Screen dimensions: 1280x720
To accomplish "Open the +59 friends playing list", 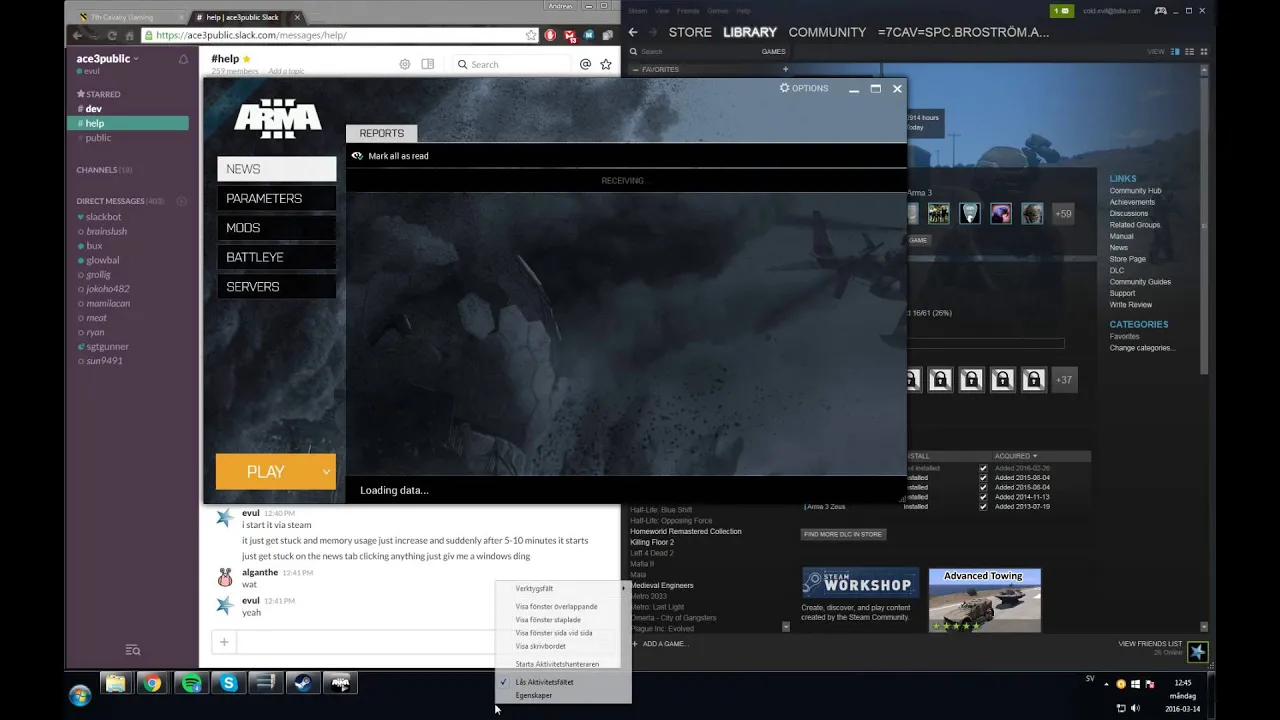I will click(x=1063, y=213).
